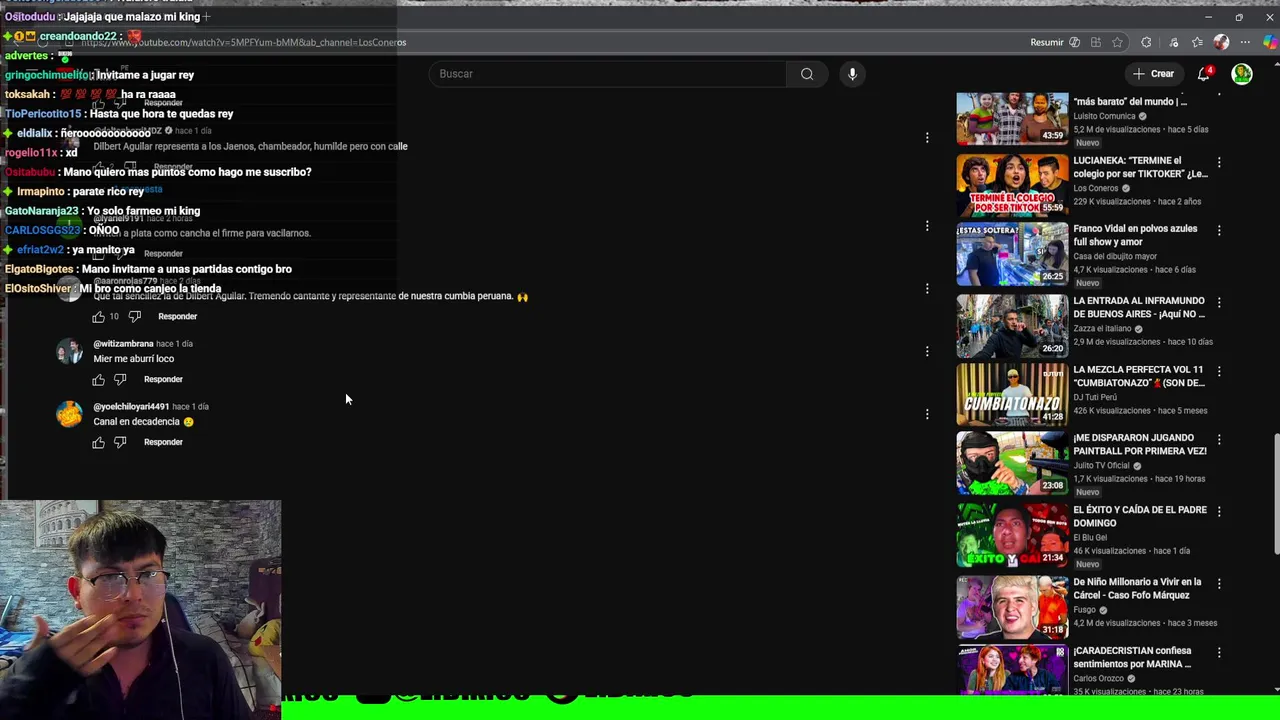
Task: Open the YouTube account avatar menu
Action: click(x=1242, y=74)
